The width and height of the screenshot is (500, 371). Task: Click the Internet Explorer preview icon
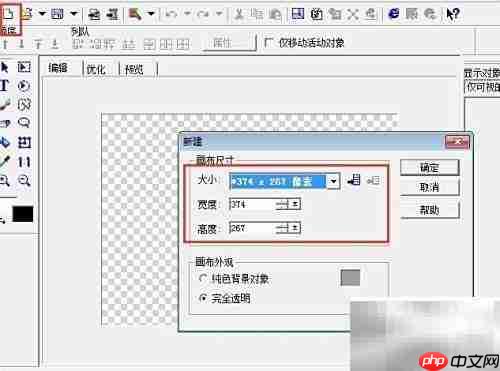point(394,14)
